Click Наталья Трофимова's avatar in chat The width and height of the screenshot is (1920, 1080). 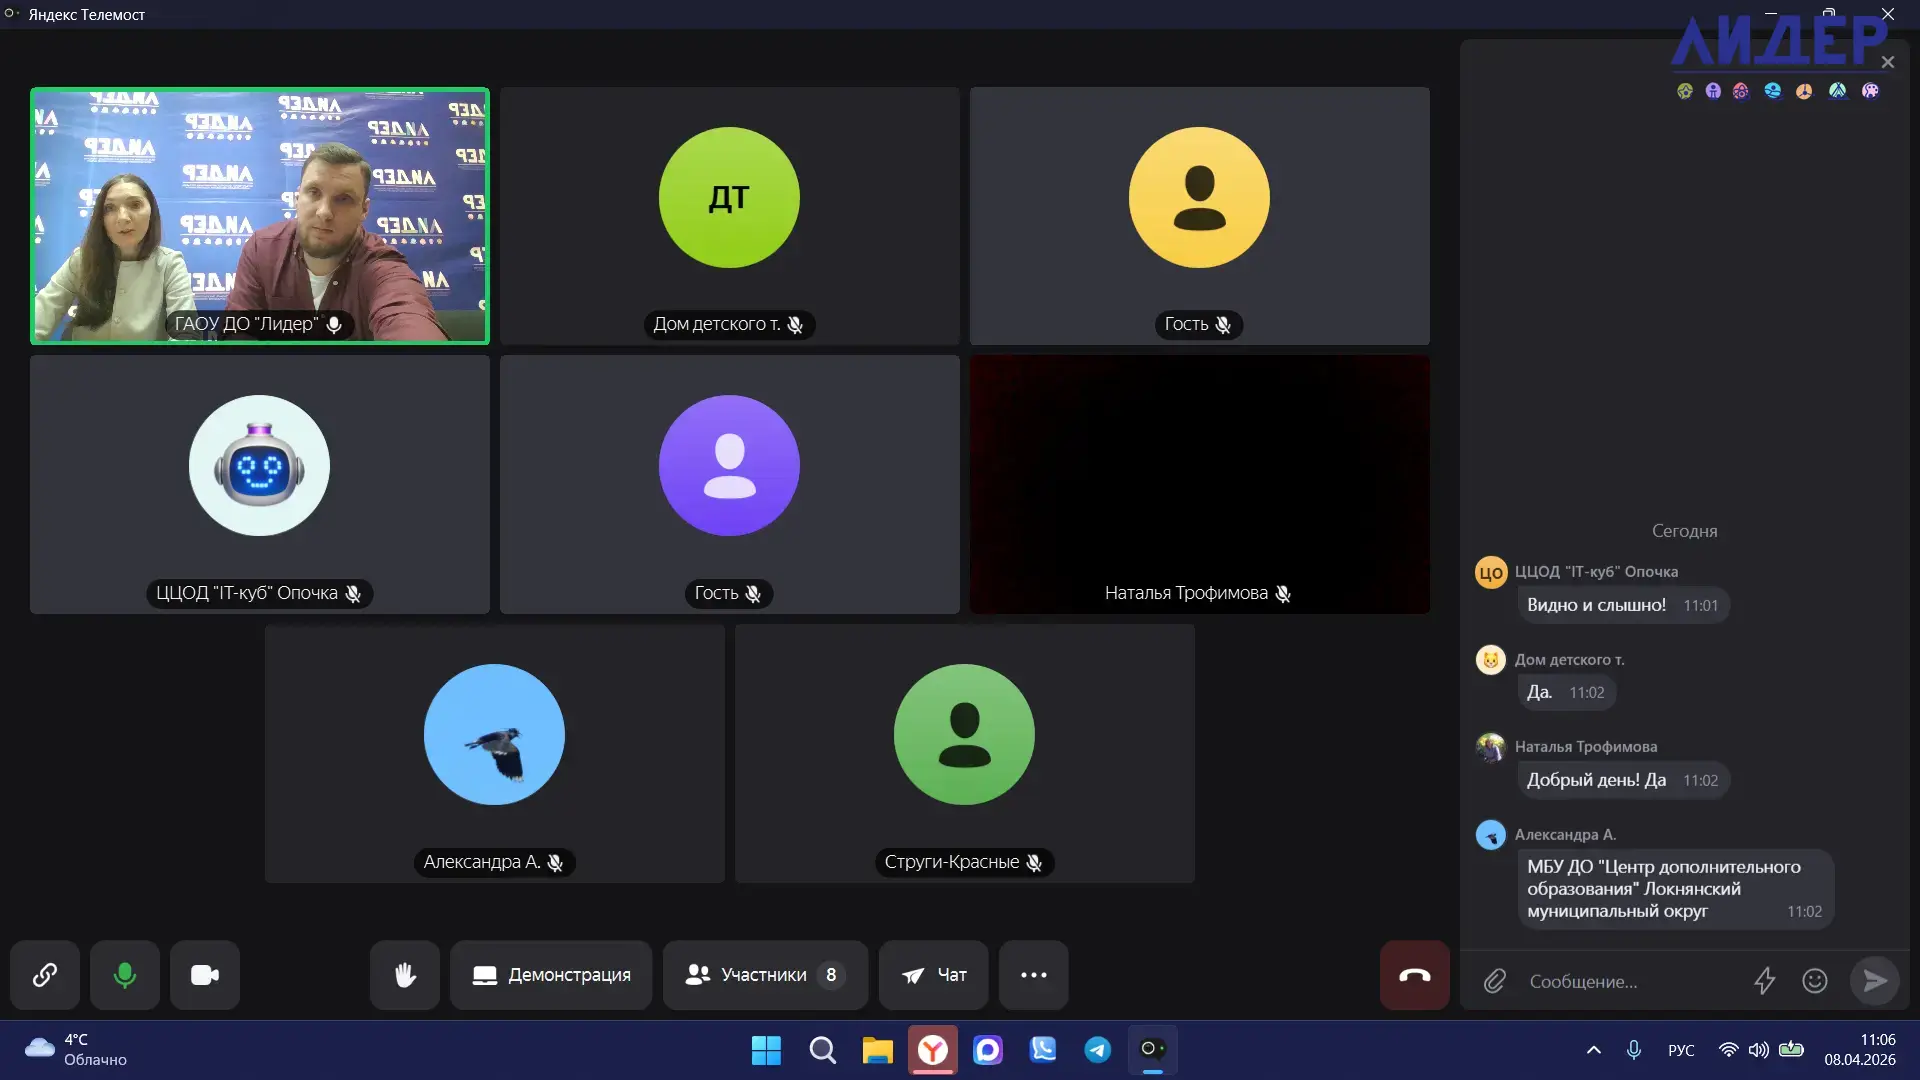pos(1490,747)
